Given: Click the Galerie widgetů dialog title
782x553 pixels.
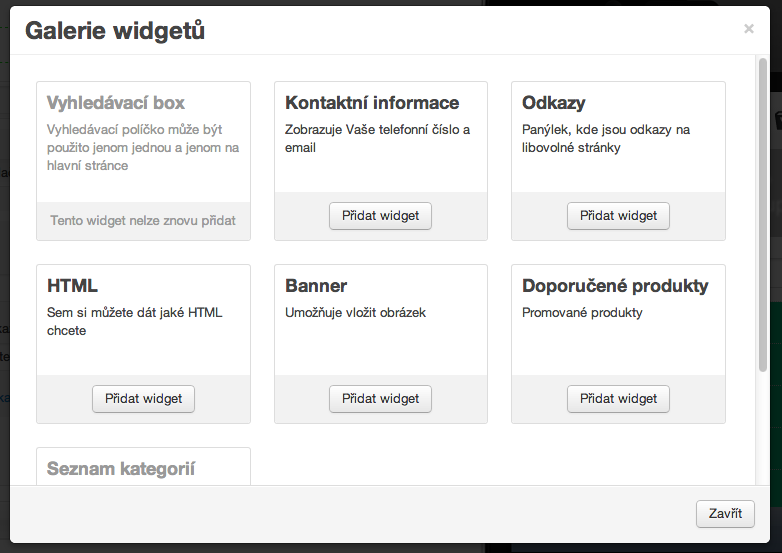Looking at the screenshot, I should 115,30.
